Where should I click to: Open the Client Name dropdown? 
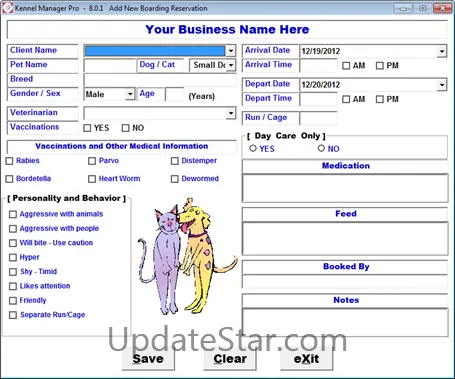231,51
